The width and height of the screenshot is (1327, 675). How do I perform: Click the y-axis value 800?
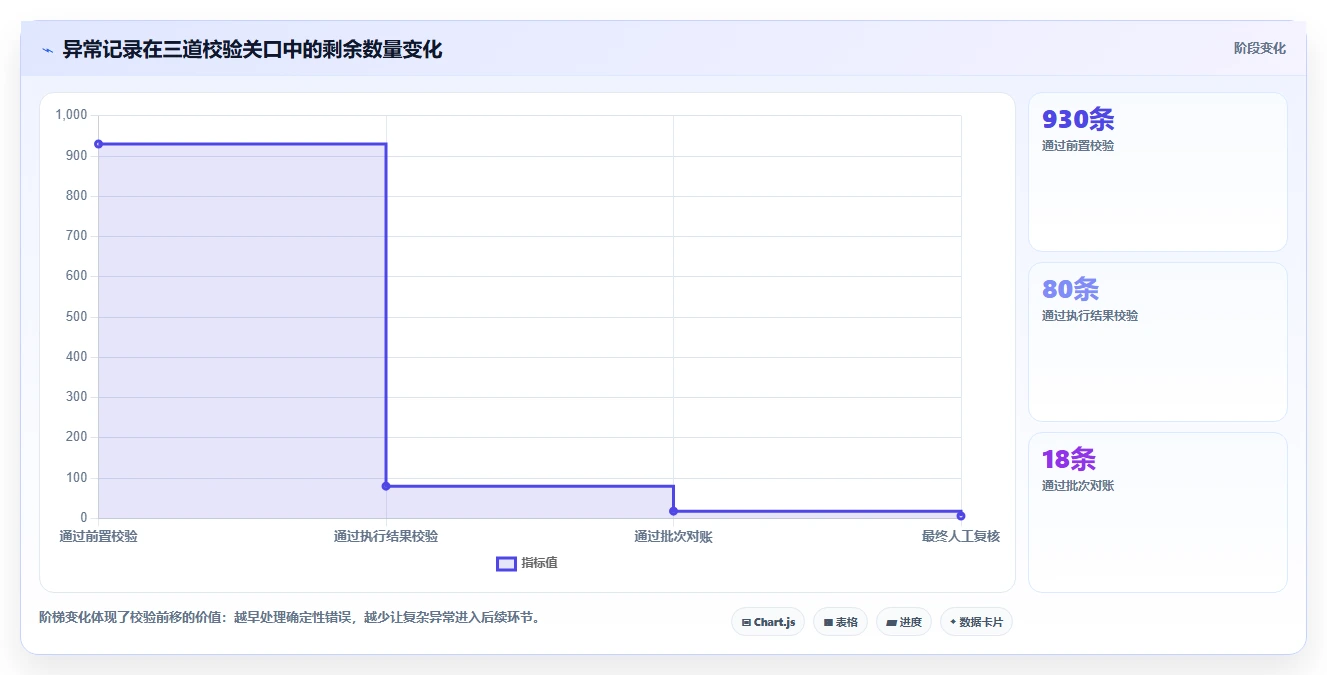77,196
